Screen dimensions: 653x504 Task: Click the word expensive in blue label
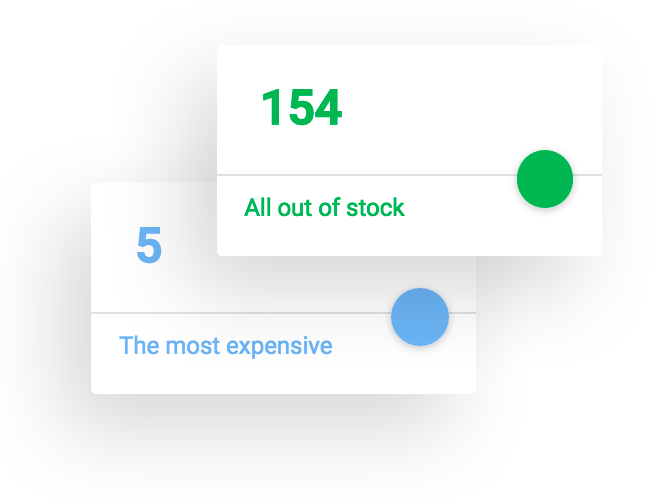pos(279,347)
